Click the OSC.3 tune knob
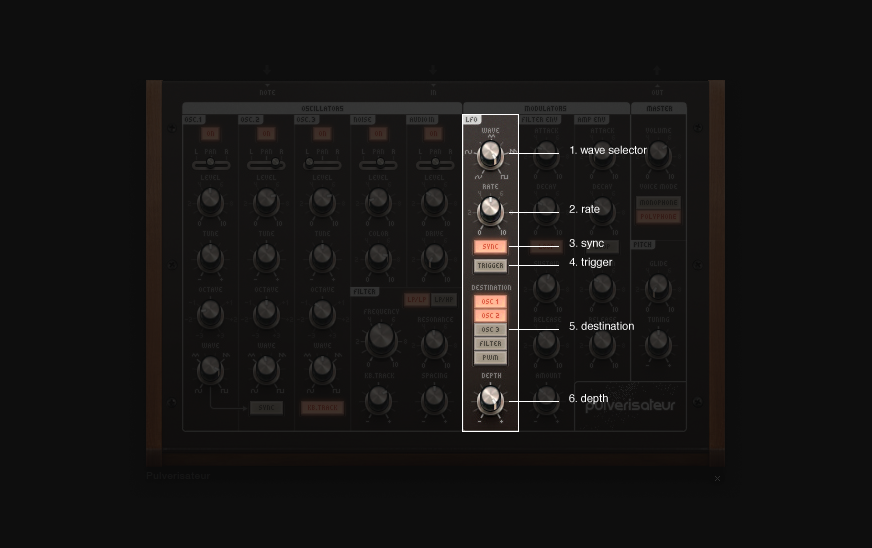 pos(323,256)
